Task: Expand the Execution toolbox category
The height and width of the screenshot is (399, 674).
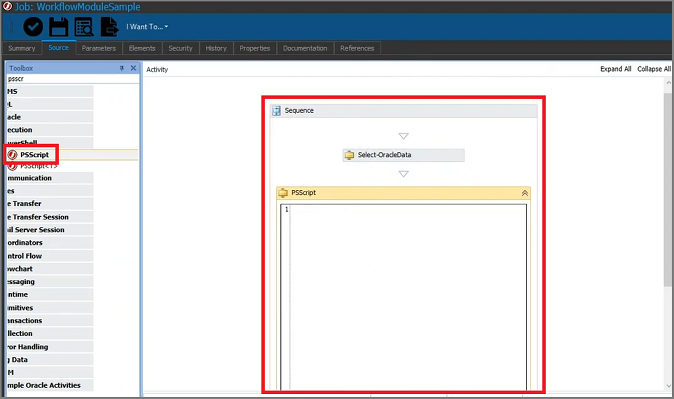Action: [50, 130]
